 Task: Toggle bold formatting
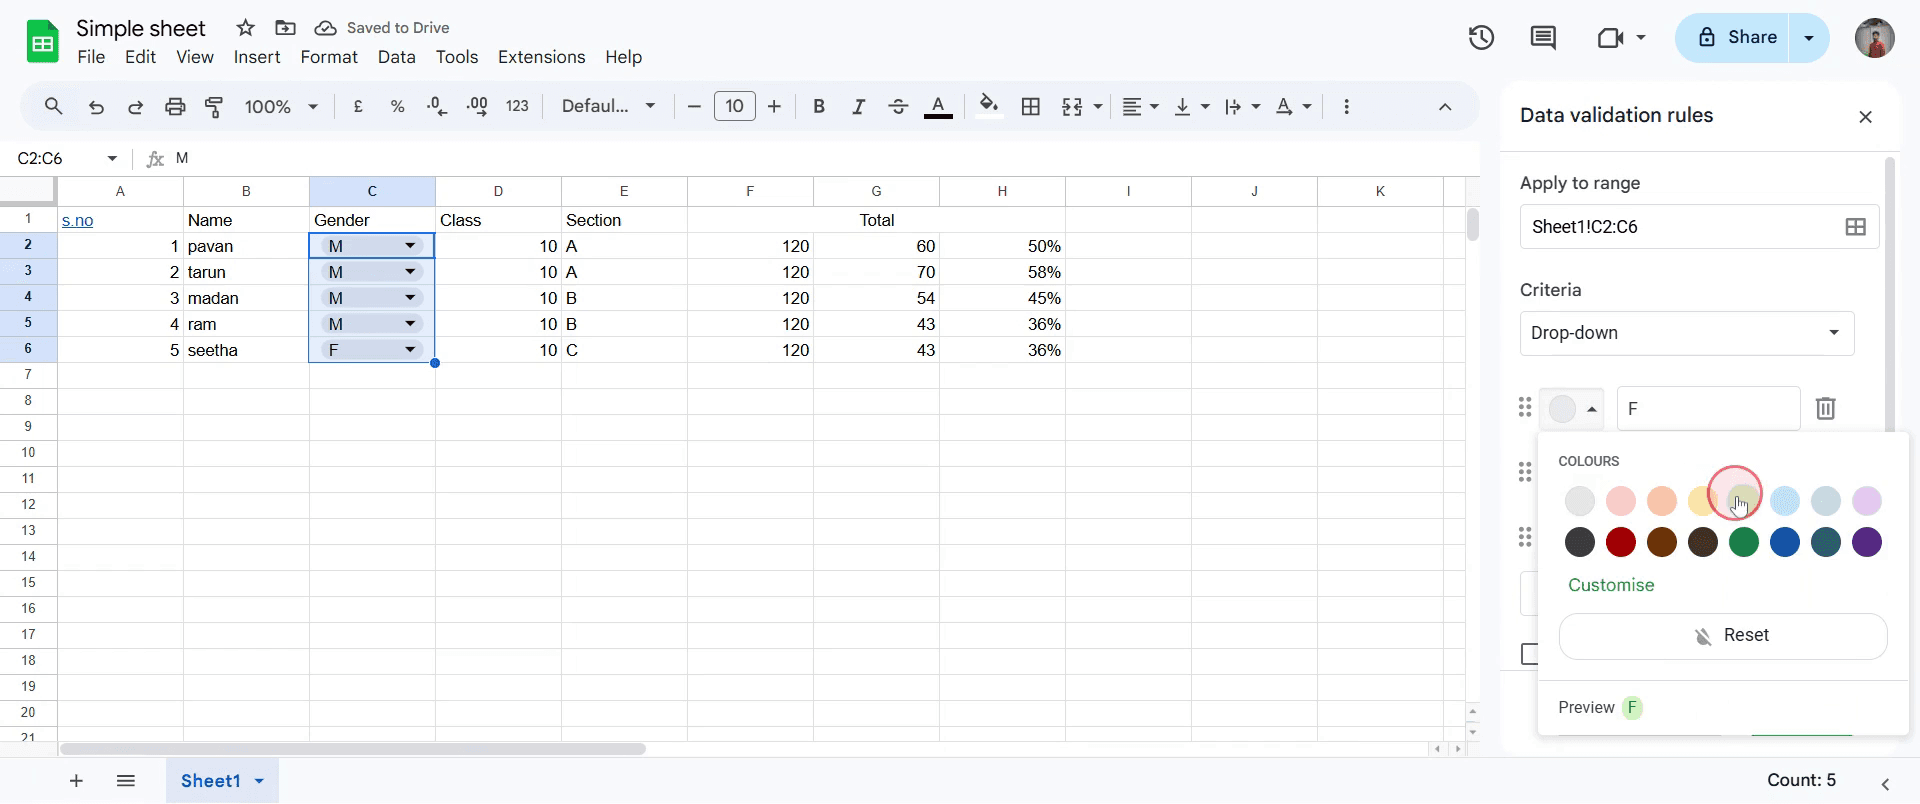tap(819, 106)
